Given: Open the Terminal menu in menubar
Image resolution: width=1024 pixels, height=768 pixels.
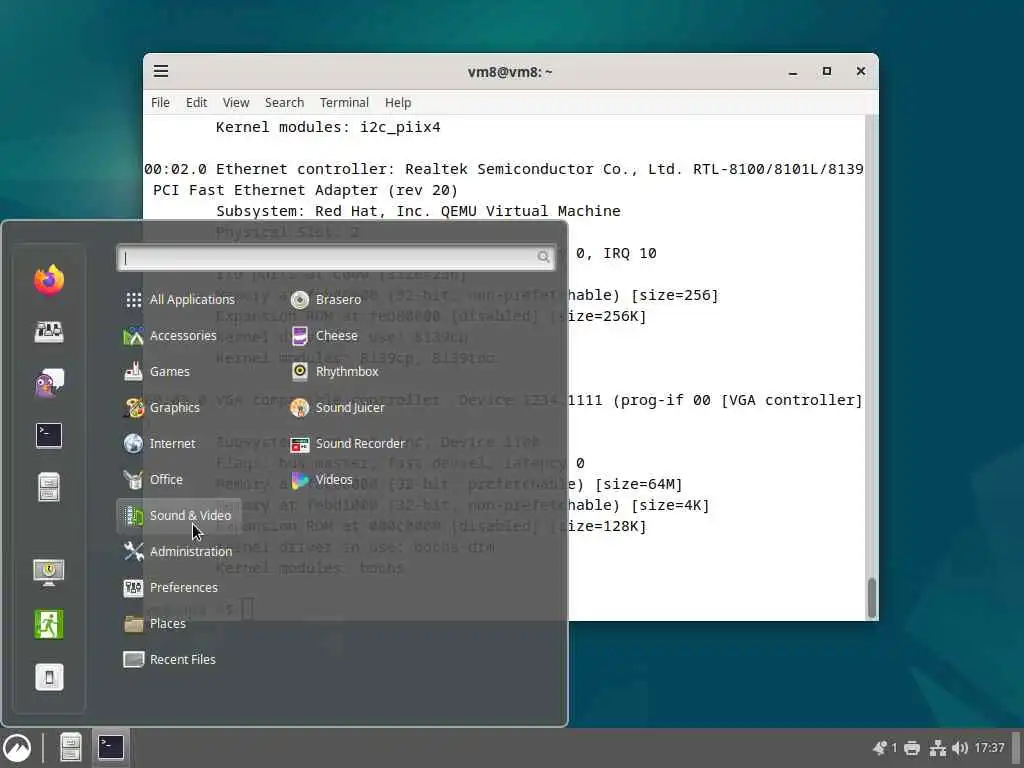Looking at the screenshot, I should [344, 103].
